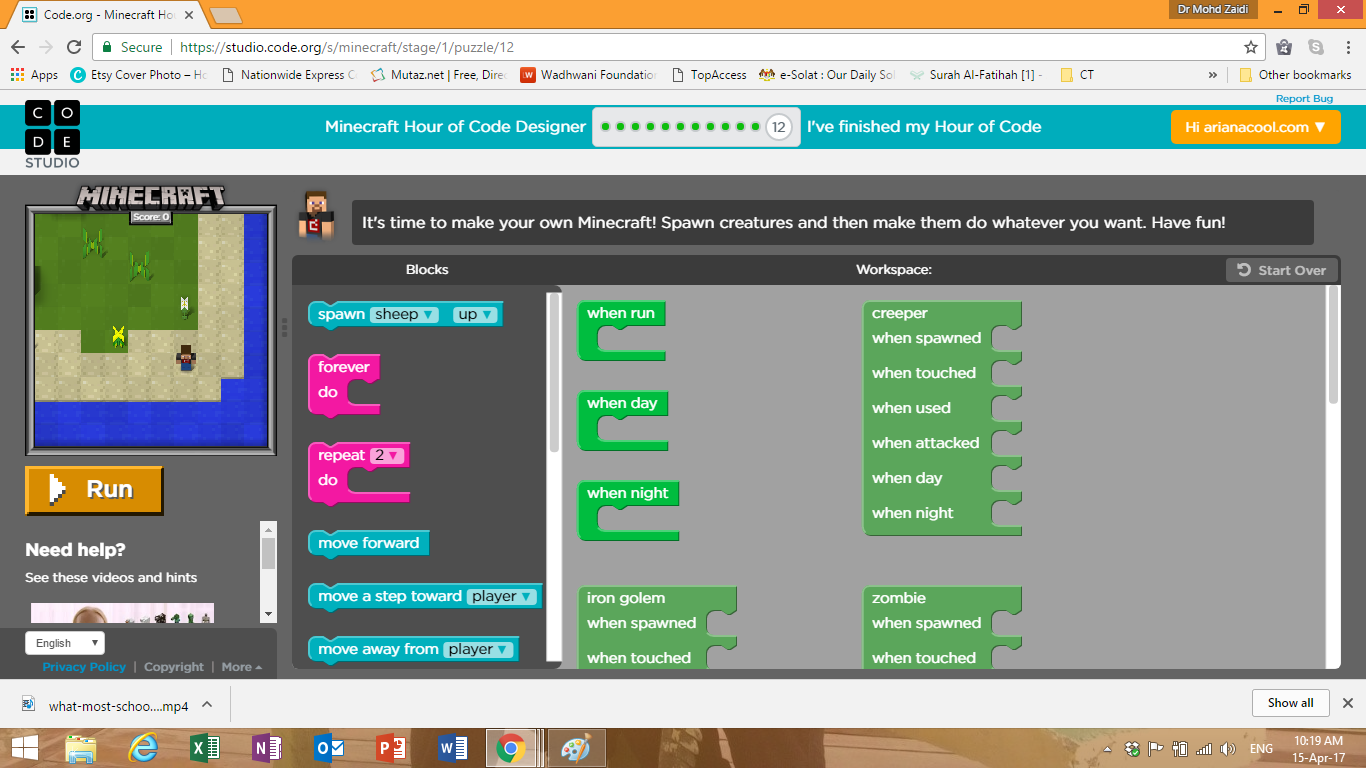Select the pink 'forever do' block
Image resolution: width=1366 pixels, height=768 pixels.
pos(343,384)
